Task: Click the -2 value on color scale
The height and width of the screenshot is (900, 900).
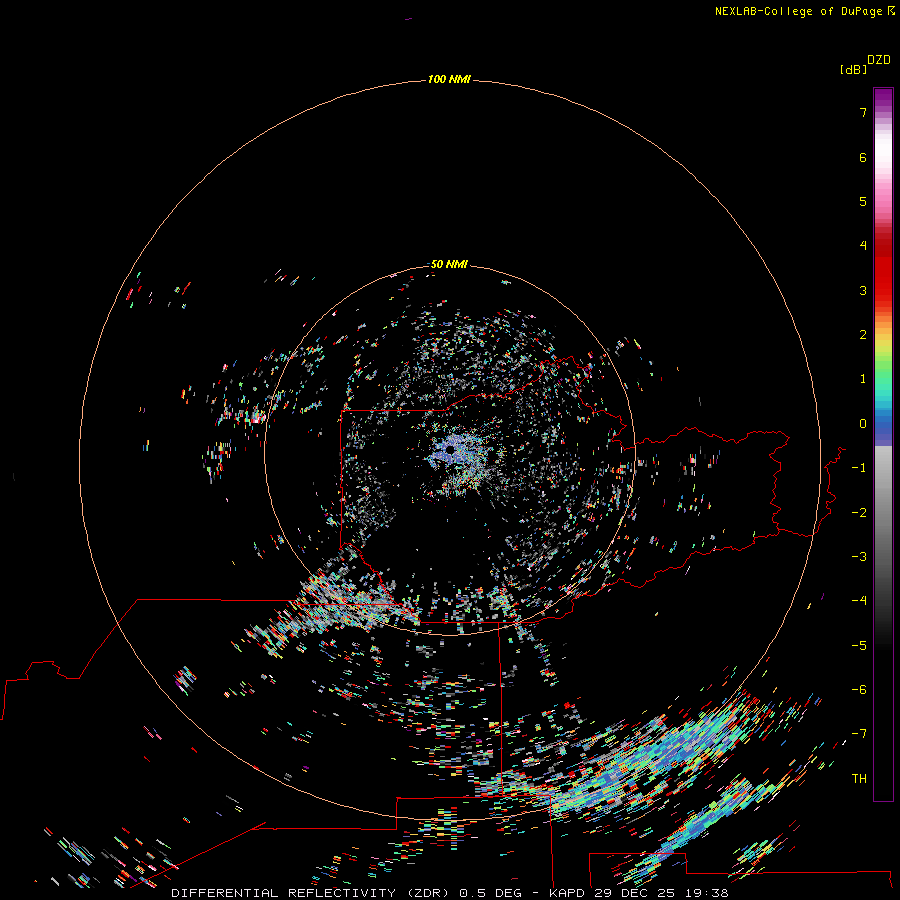Action: [859, 512]
